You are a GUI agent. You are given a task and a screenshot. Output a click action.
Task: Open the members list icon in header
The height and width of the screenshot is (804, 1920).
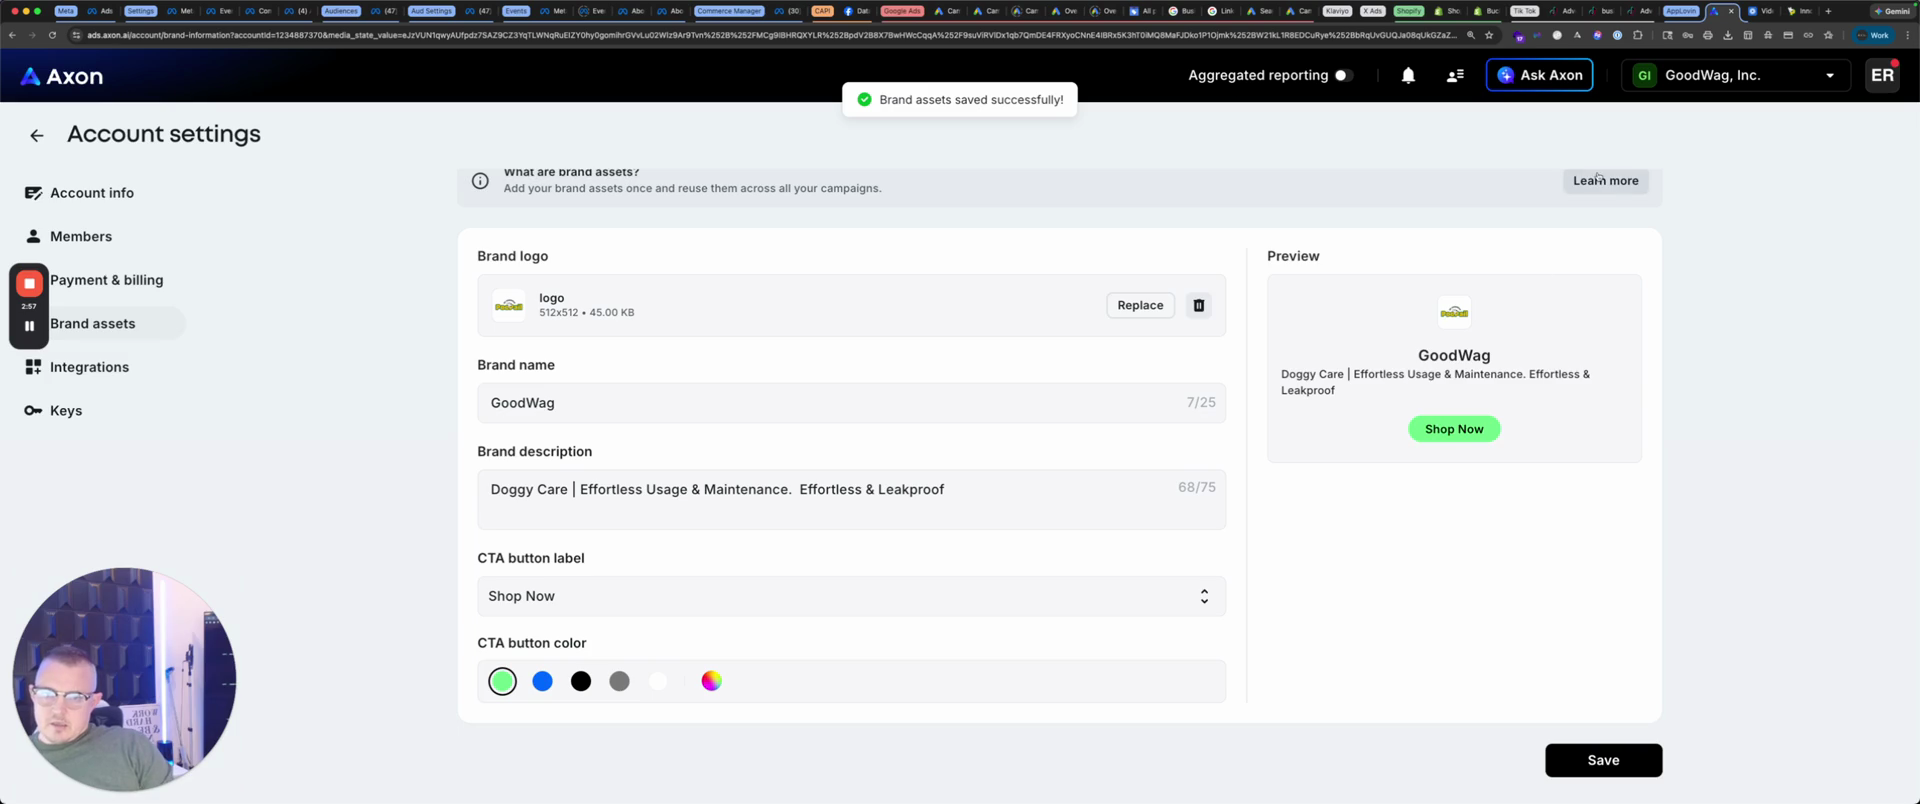point(1455,76)
